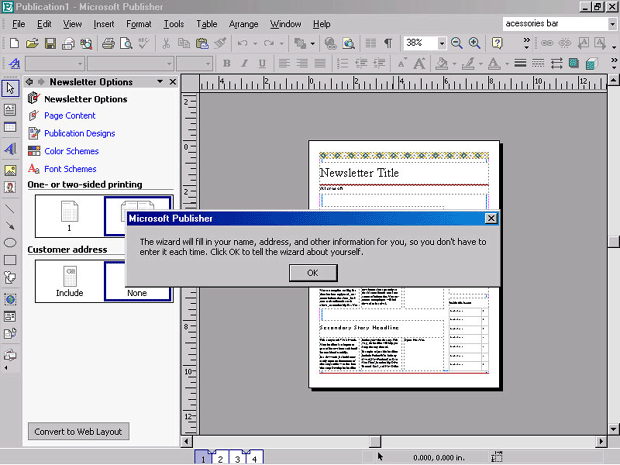Select the Picture Frame tool

point(10,170)
